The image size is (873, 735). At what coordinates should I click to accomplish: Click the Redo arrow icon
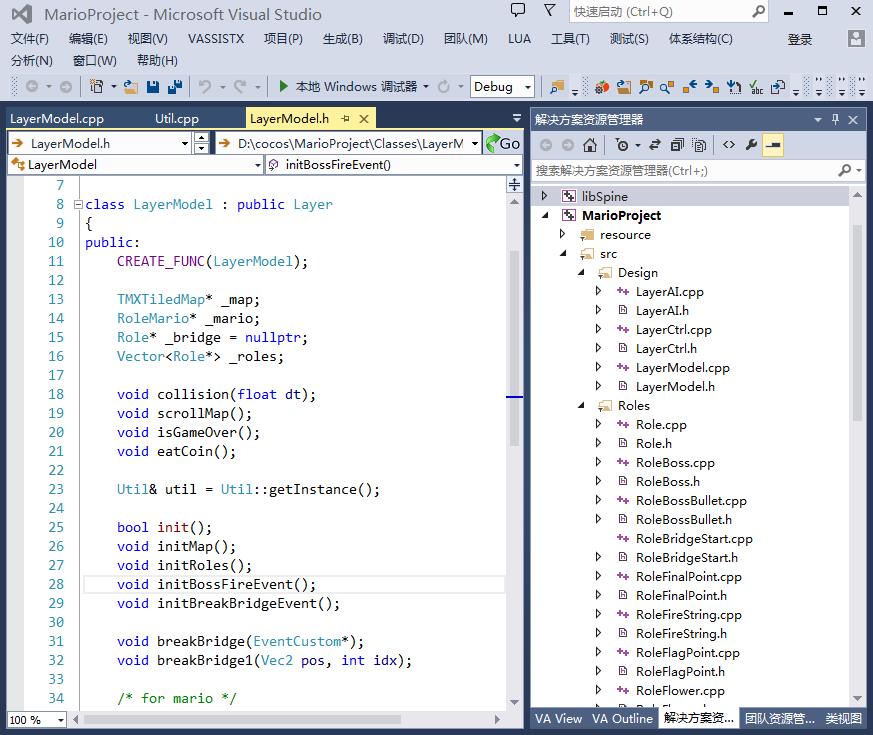click(240, 86)
